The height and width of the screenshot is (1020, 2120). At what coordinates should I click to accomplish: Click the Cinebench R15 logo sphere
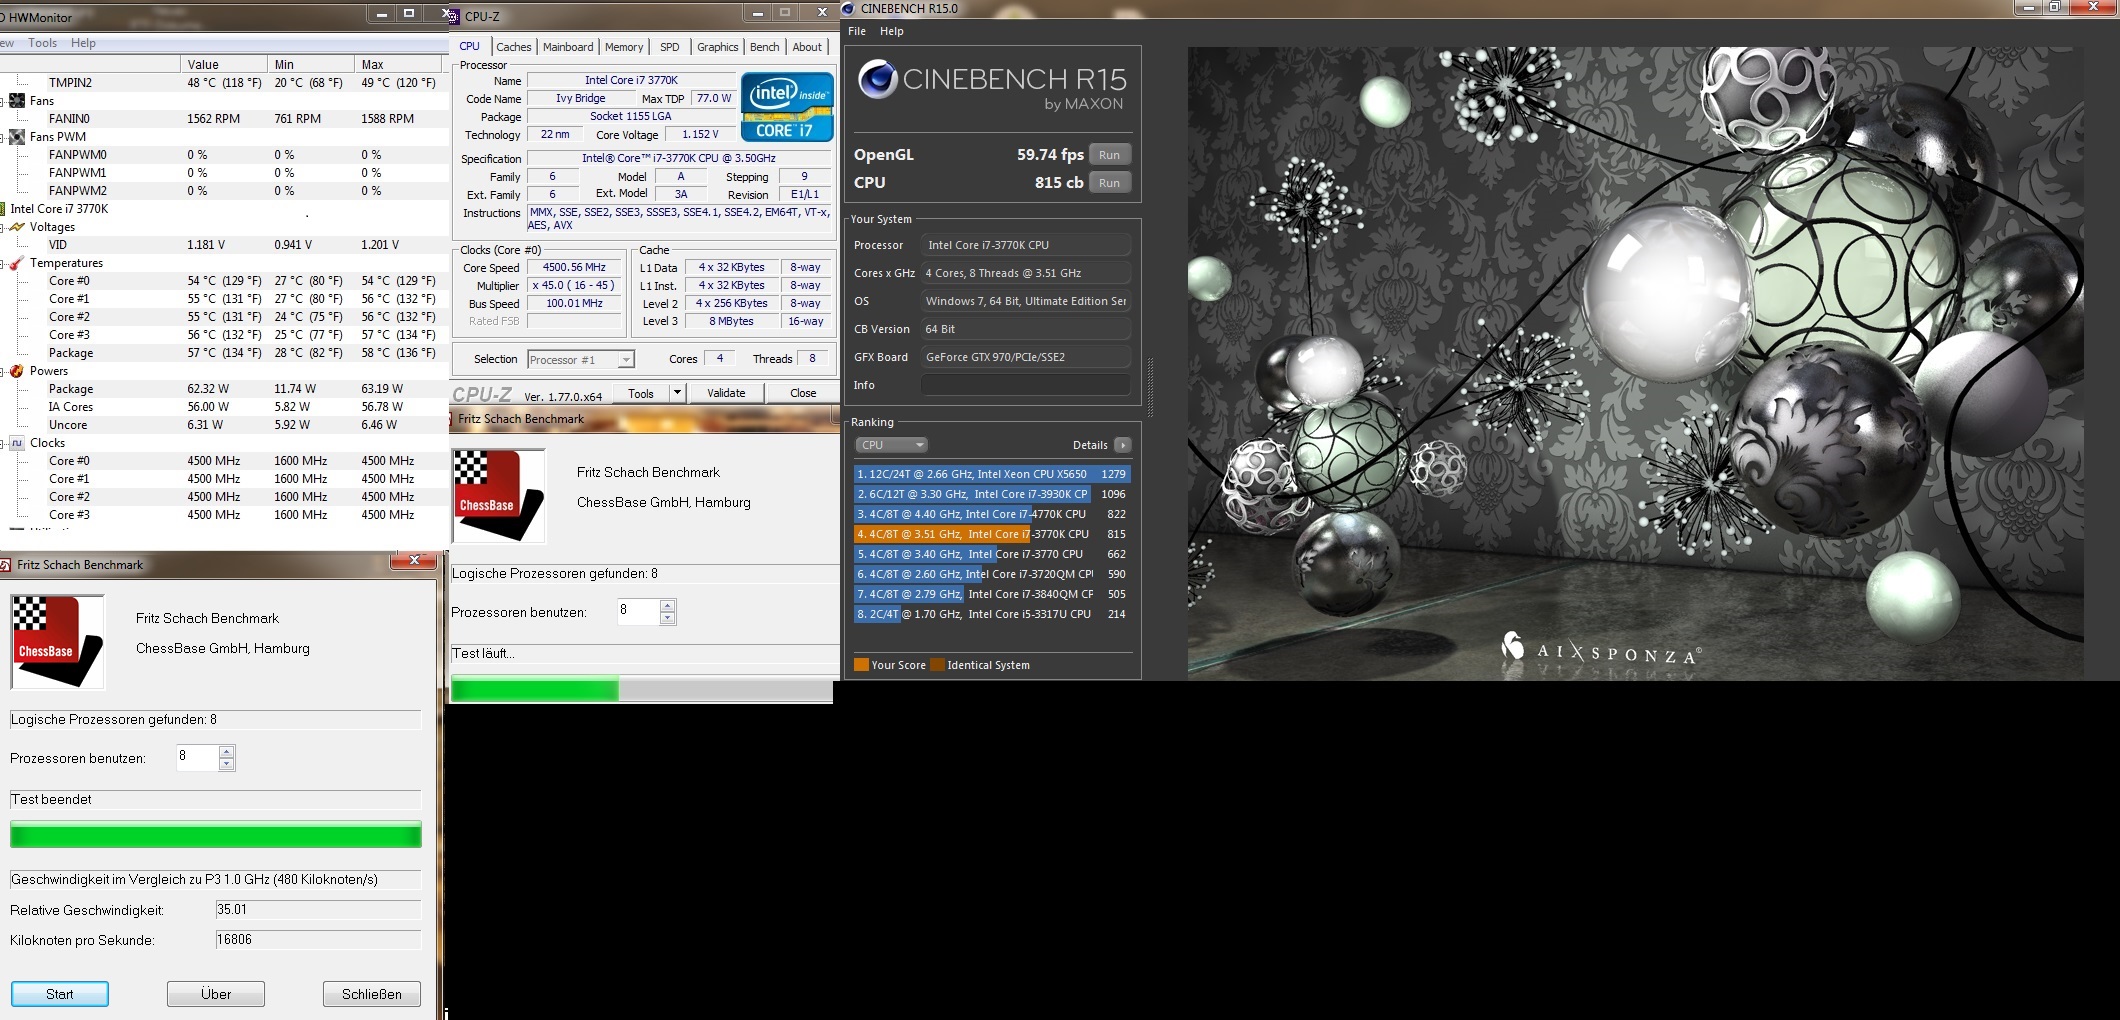878,79
